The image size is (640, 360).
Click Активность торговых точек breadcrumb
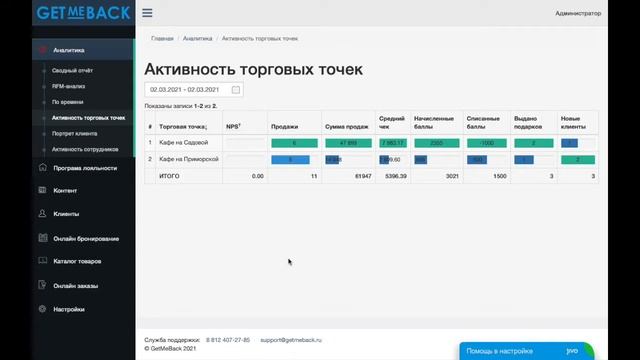(260, 38)
